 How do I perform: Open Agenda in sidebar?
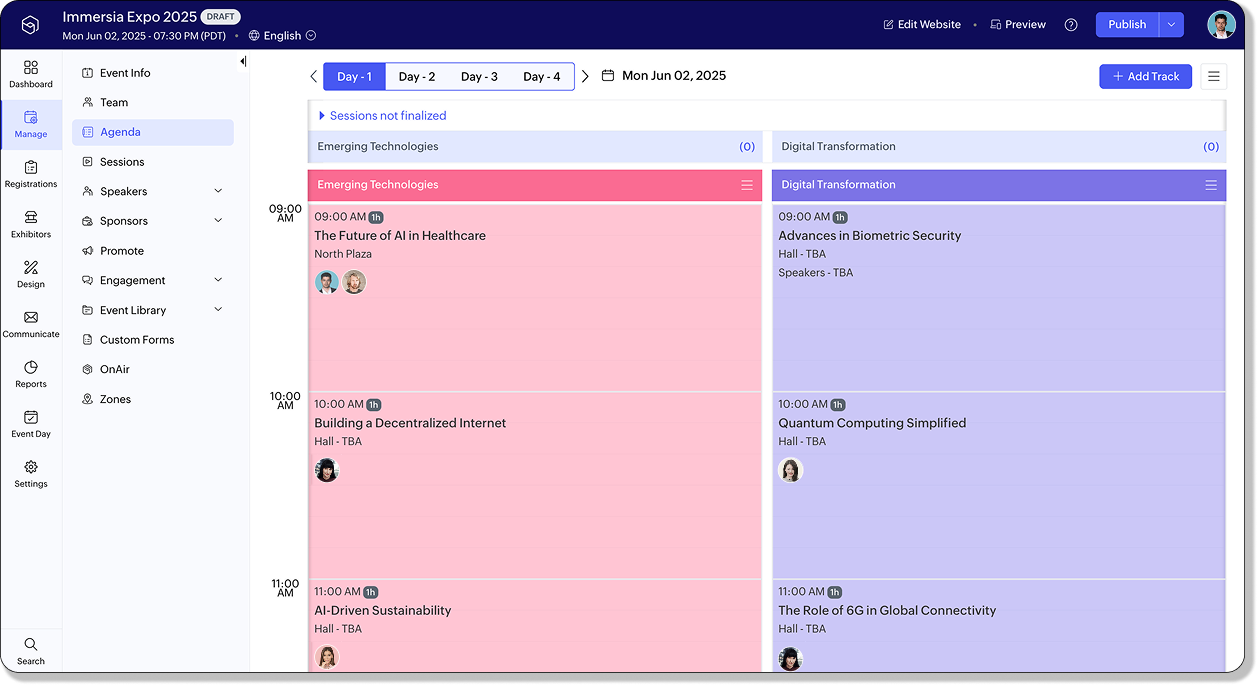[x=153, y=132]
